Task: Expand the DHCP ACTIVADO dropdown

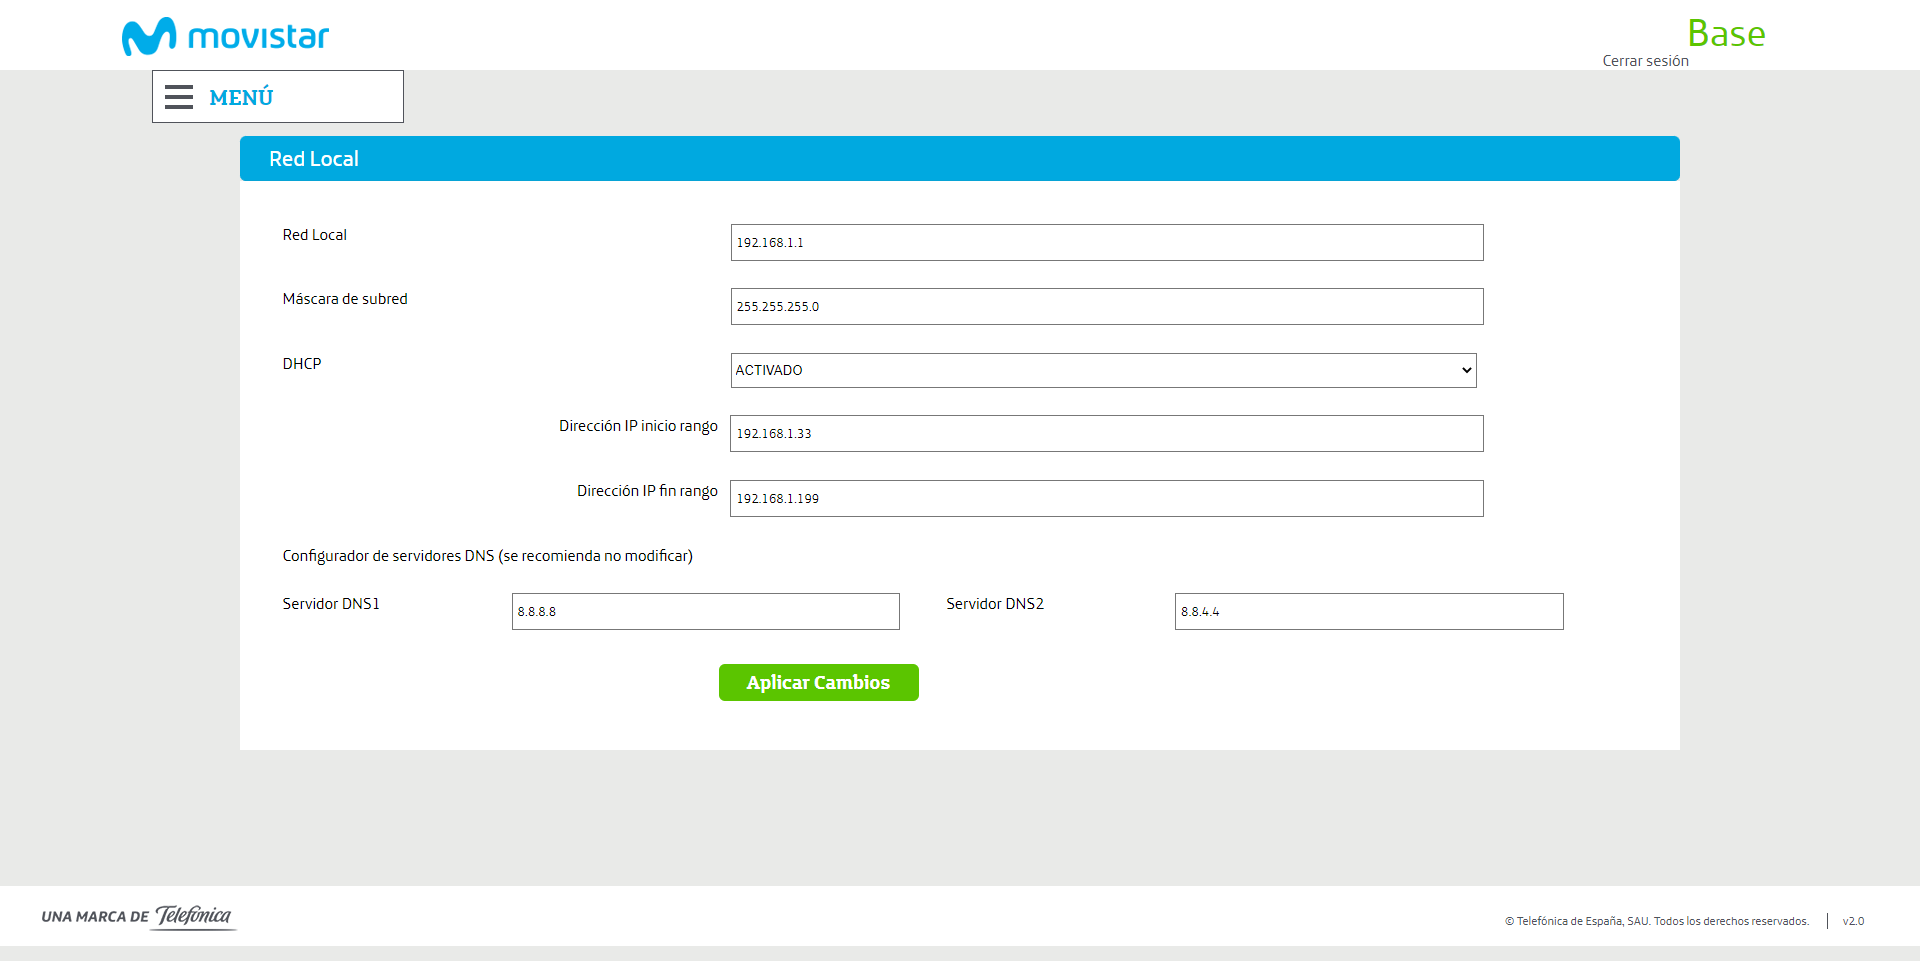Action: pos(1103,370)
